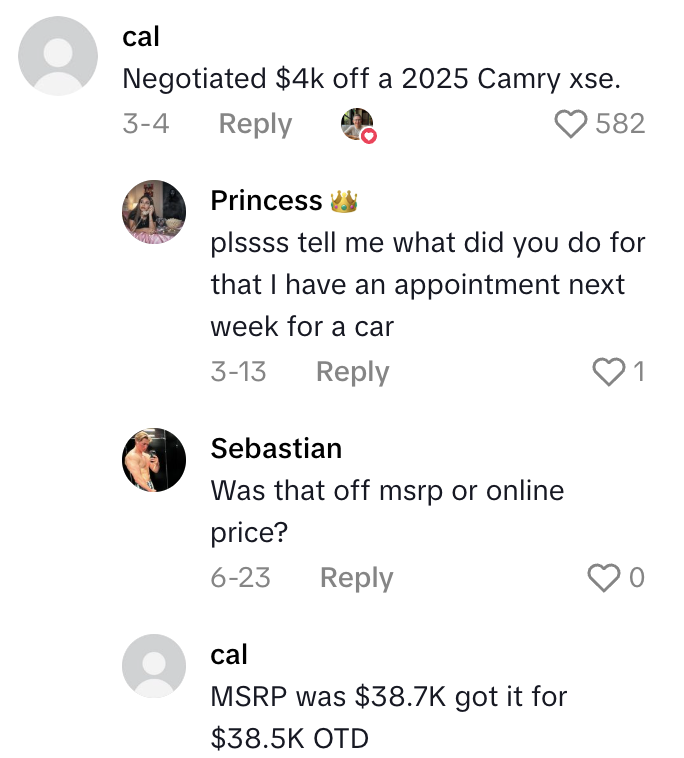Open the username Sebastian

point(276,448)
